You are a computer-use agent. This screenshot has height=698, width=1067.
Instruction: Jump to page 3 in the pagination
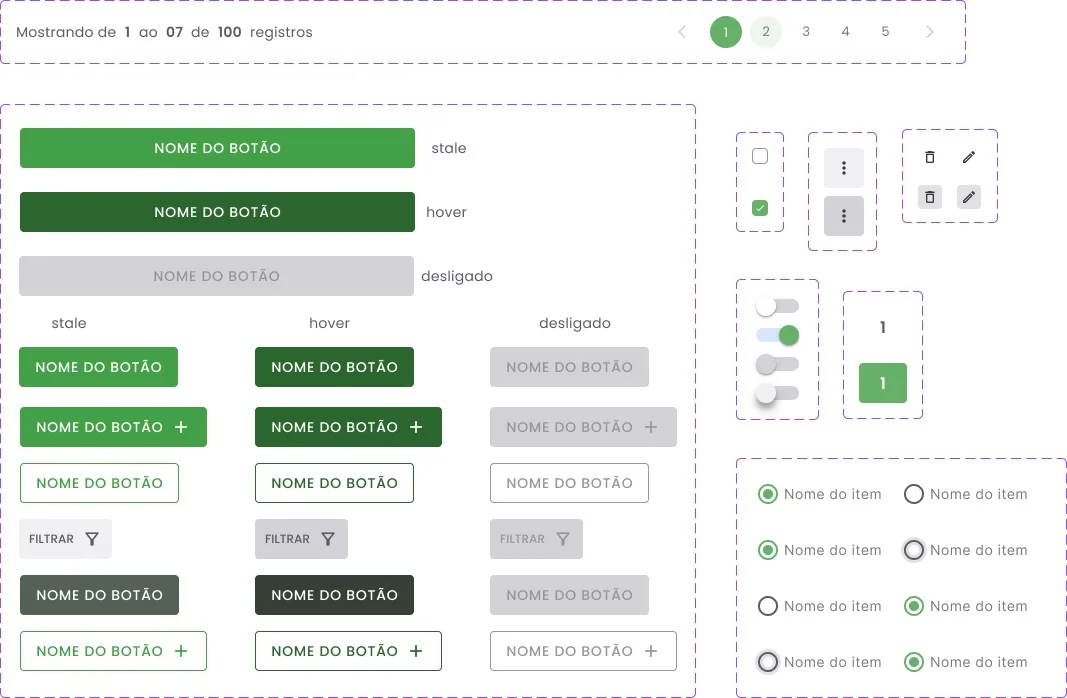tap(806, 31)
